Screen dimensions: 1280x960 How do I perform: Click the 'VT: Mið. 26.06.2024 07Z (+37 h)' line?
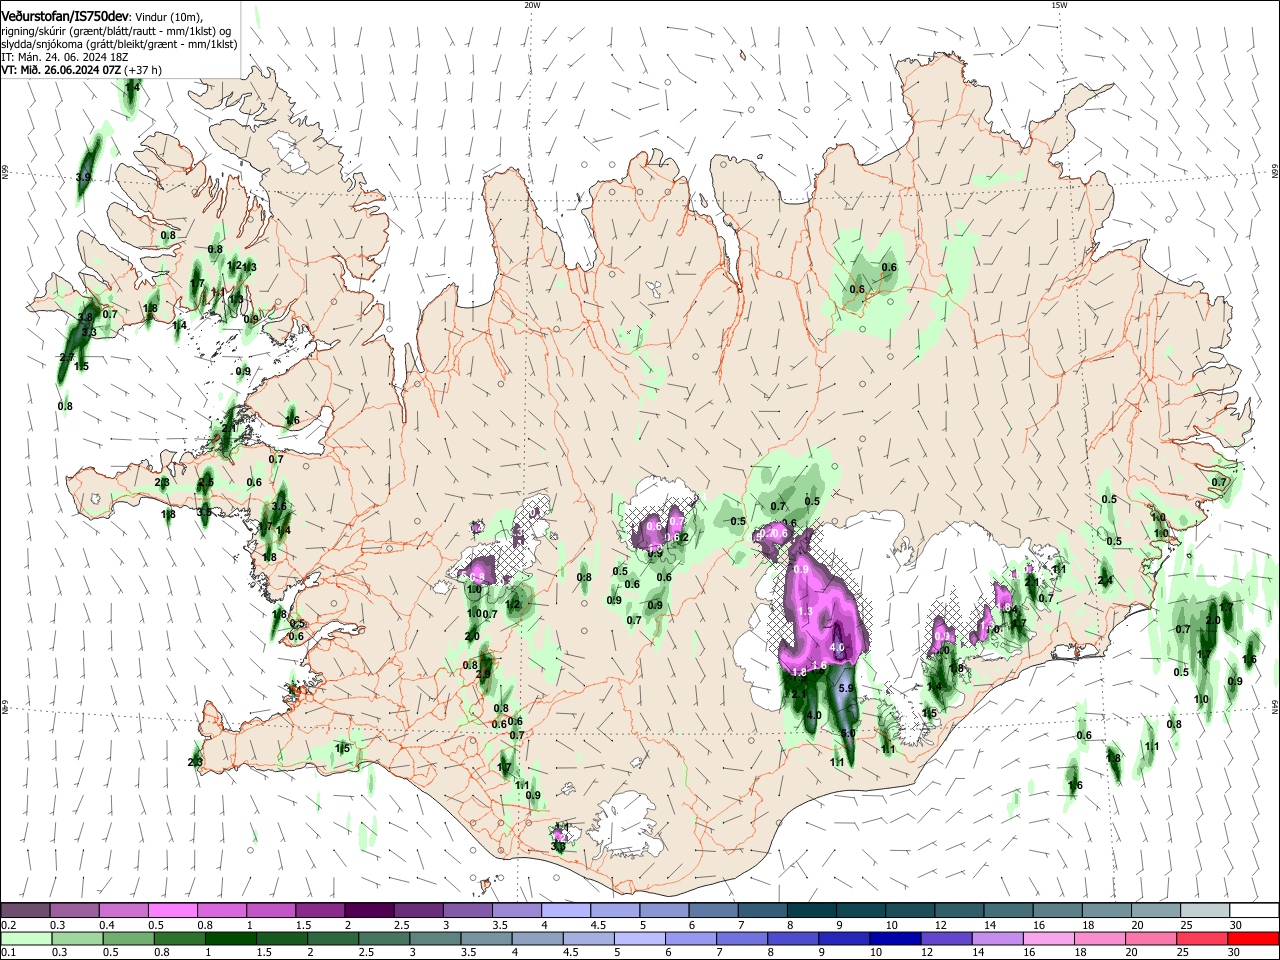(x=81, y=70)
